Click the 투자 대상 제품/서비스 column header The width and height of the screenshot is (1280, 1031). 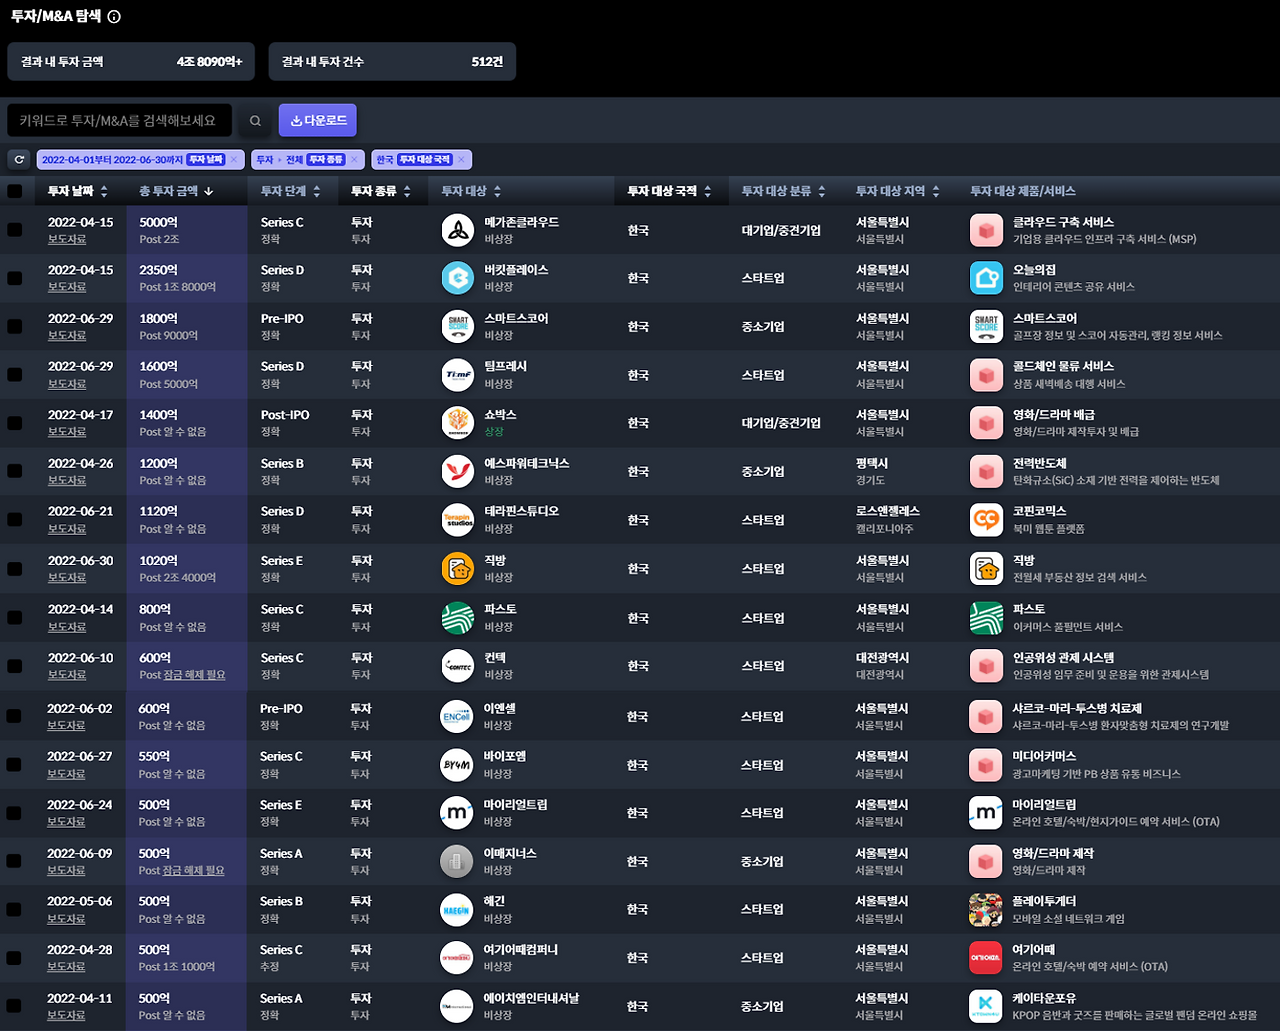click(x=1023, y=191)
